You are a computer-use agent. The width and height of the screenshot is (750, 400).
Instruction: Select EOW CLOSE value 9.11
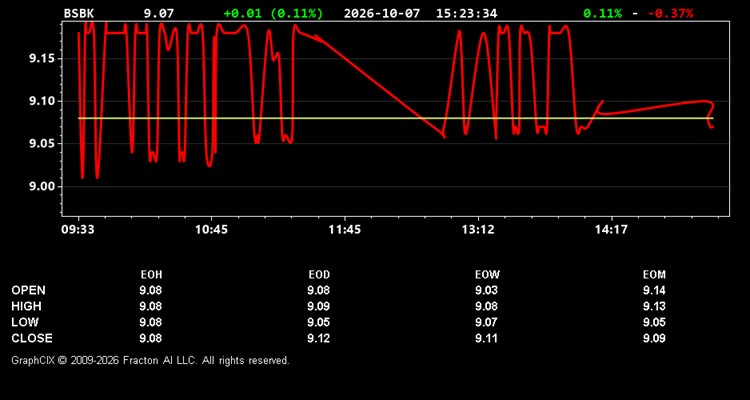(x=486, y=338)
